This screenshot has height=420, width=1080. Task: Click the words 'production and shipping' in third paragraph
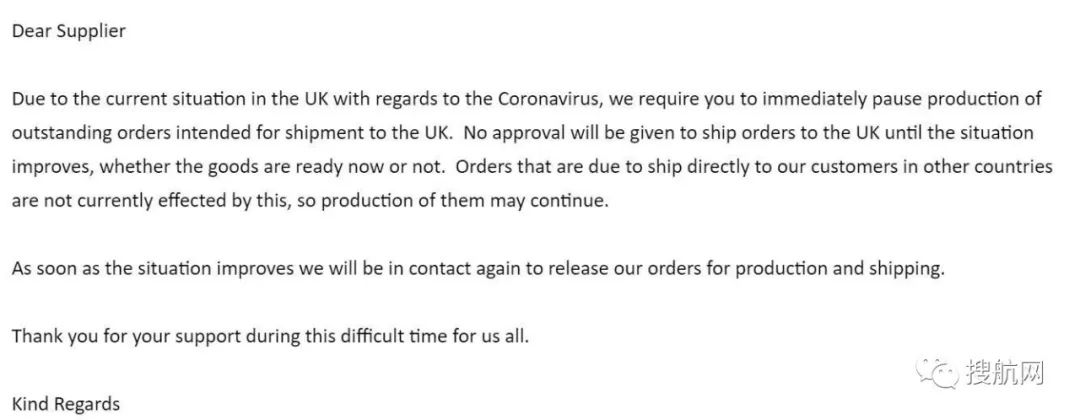coord(840,269)
